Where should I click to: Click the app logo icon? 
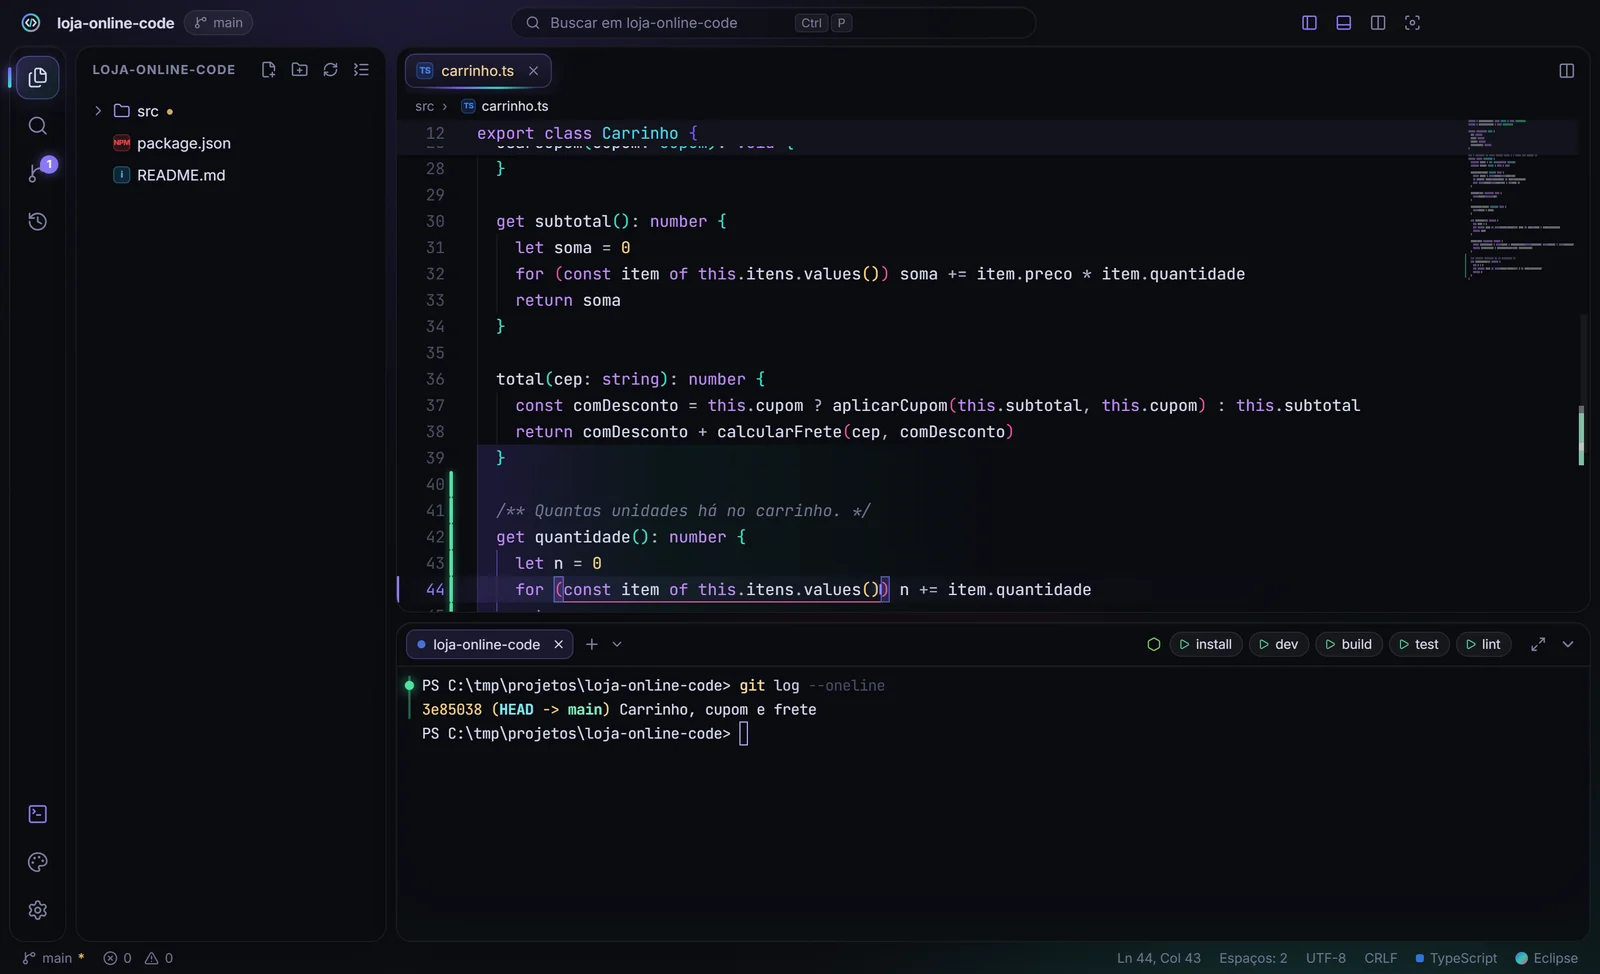pyautogui.click(x=31, y=22)
